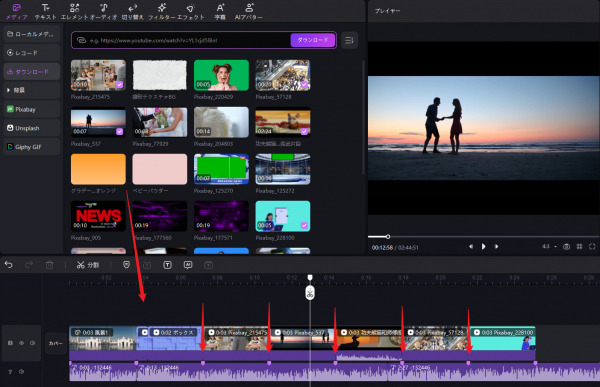This screenshot has width=600, height=387.
Task: Select the green screen Pixabay_220429 thumbnail
Action: pyautogui.click(x=221, y=75)
